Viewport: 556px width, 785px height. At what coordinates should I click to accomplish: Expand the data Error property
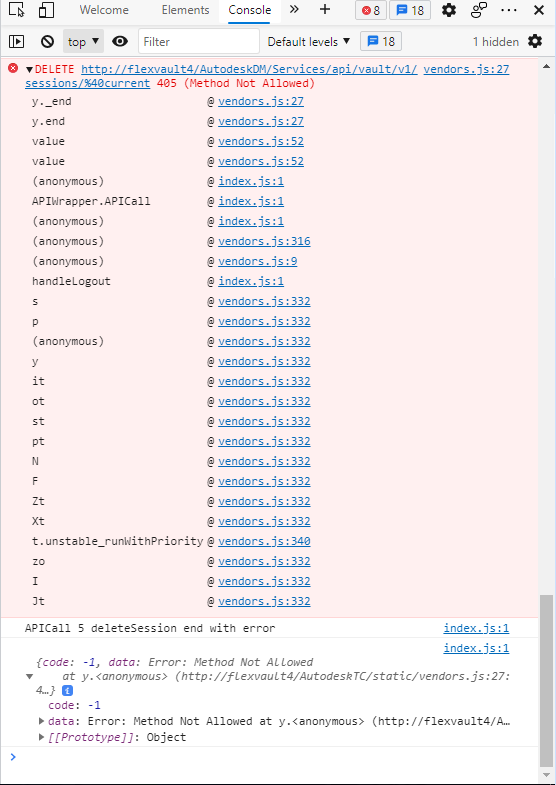42,721
